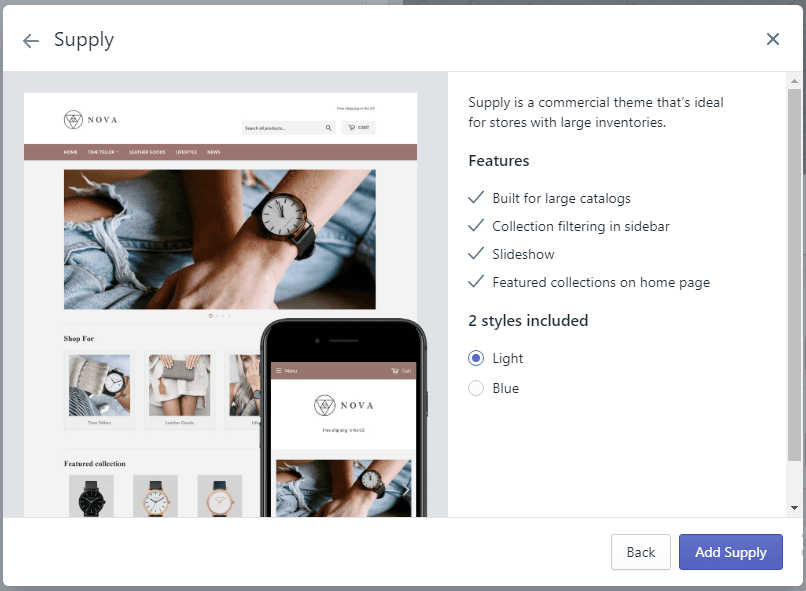Click LEATHER GOODS in preview navigation
Image resolution: width=806 pixels, height=591 pixels.
(147, 152)
